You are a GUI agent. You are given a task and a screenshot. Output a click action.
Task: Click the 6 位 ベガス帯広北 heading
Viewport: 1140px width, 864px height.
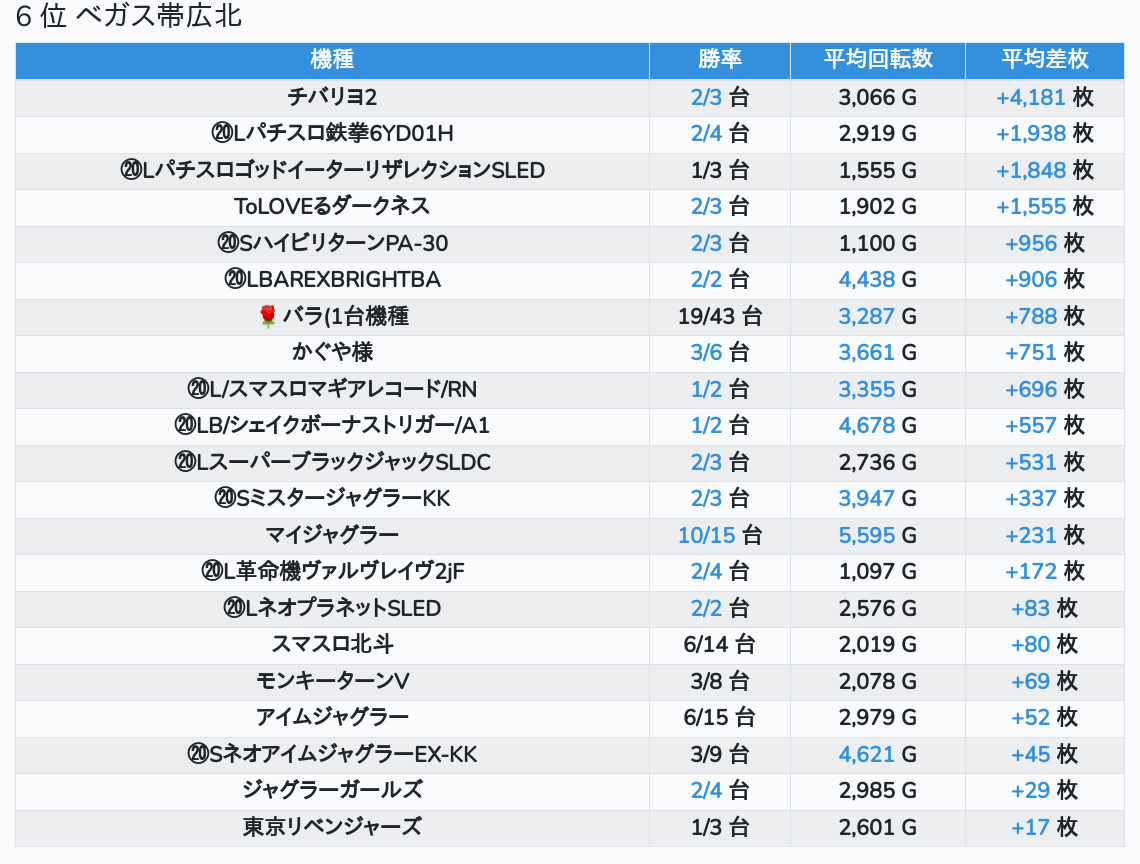129,17
